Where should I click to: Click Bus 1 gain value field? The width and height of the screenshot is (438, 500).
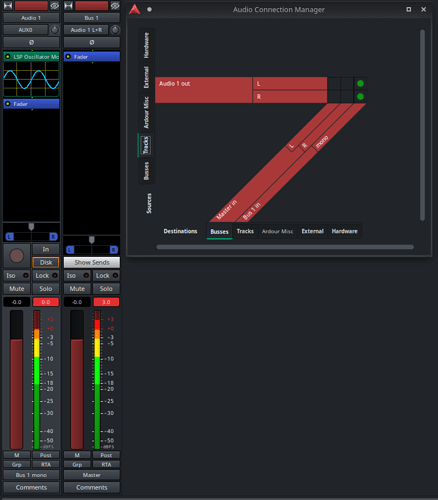click(x=77, y=302)
